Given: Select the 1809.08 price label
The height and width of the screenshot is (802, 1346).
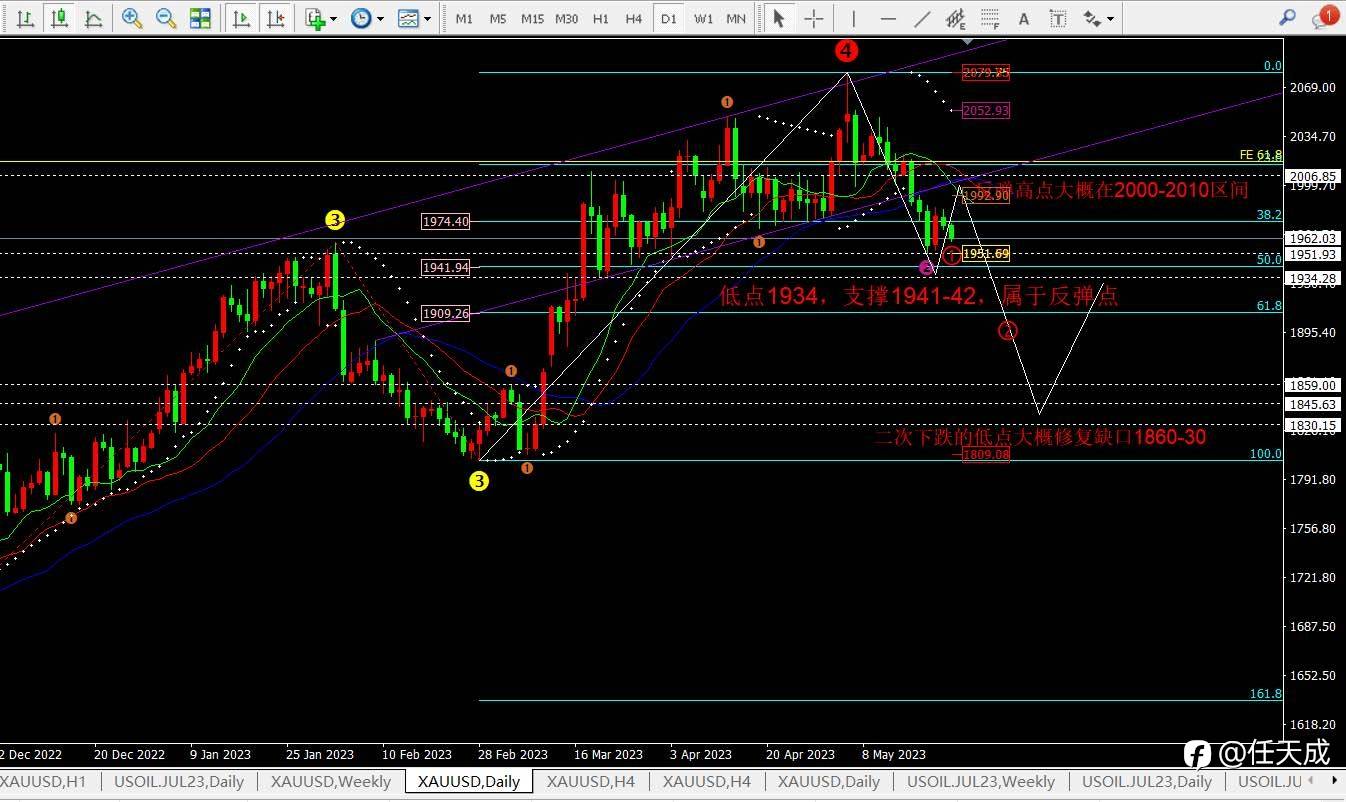Looking at the screenshot, I should (x=985, y=454).
